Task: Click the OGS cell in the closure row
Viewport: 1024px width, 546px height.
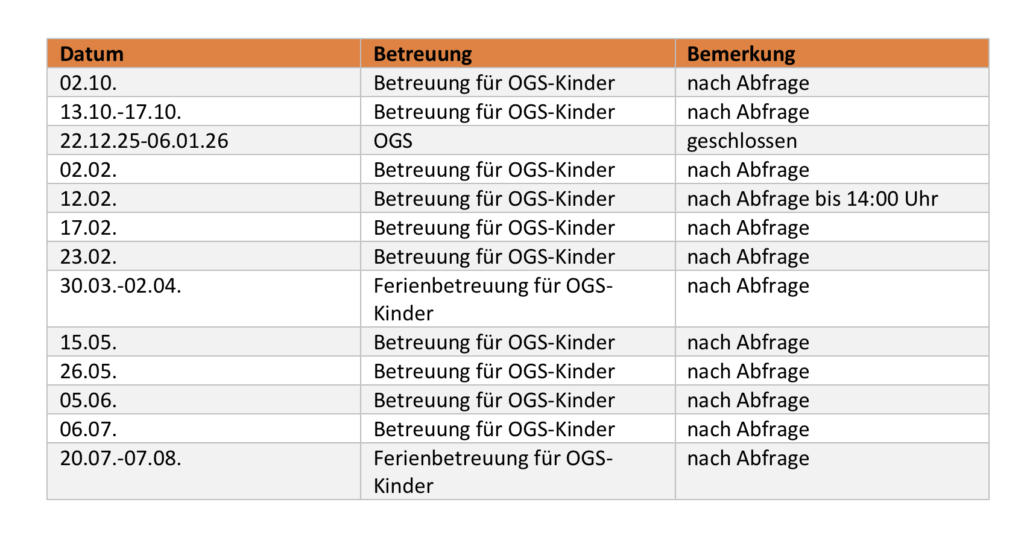Action: point(393,141)
